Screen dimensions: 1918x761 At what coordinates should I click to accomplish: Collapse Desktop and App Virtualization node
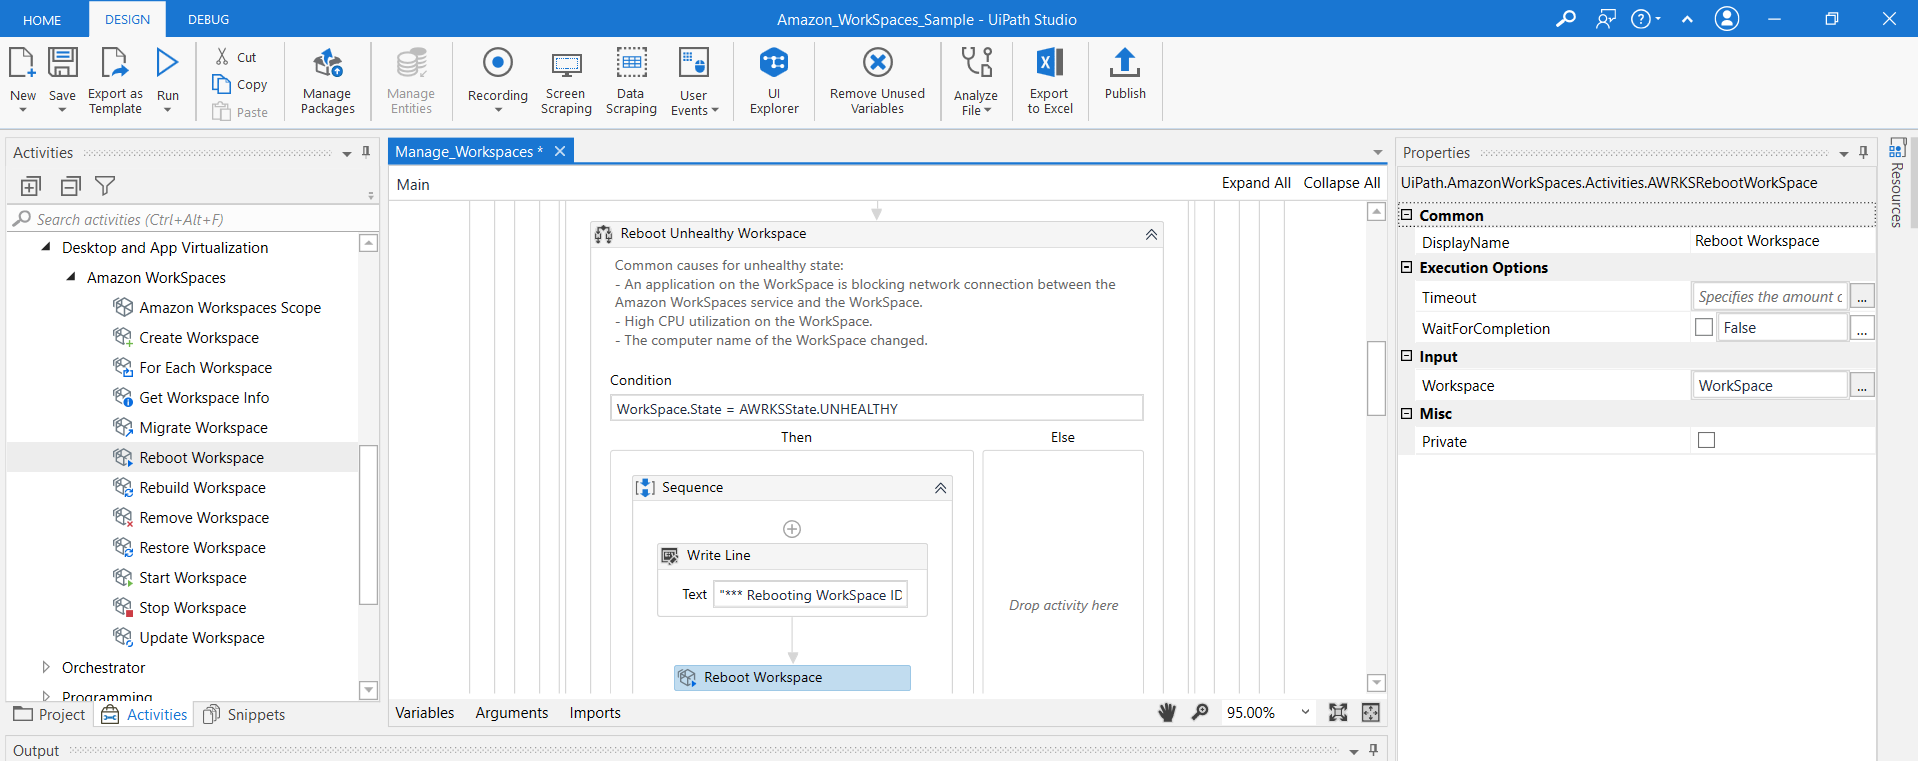(x=46, y=247)
